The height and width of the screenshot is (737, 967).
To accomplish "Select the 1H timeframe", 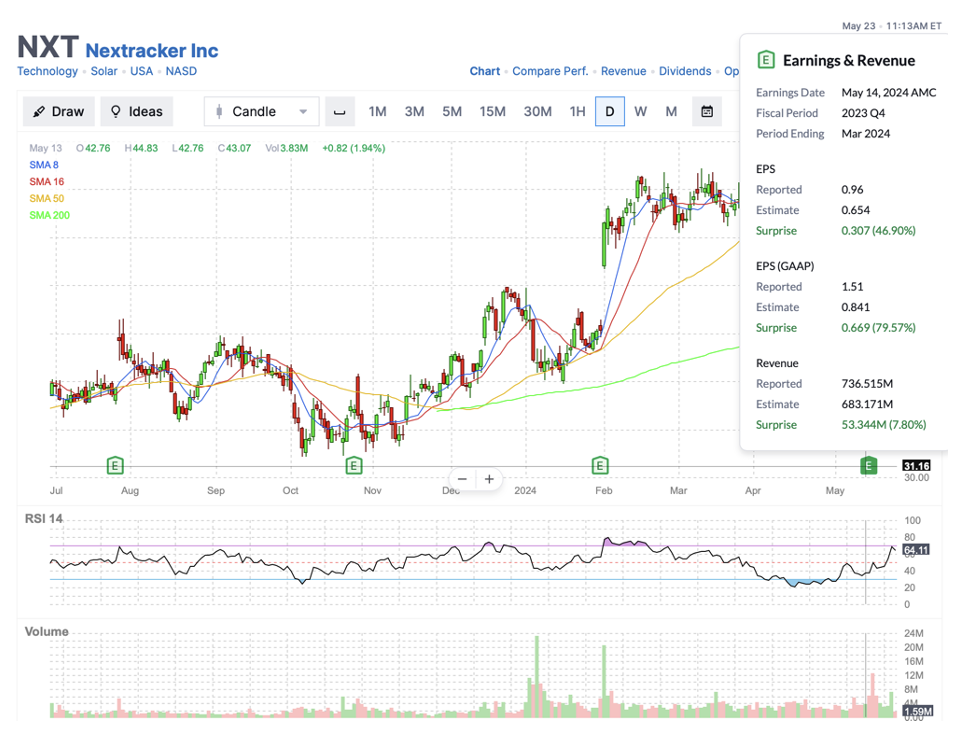I will tap(577, 112).
